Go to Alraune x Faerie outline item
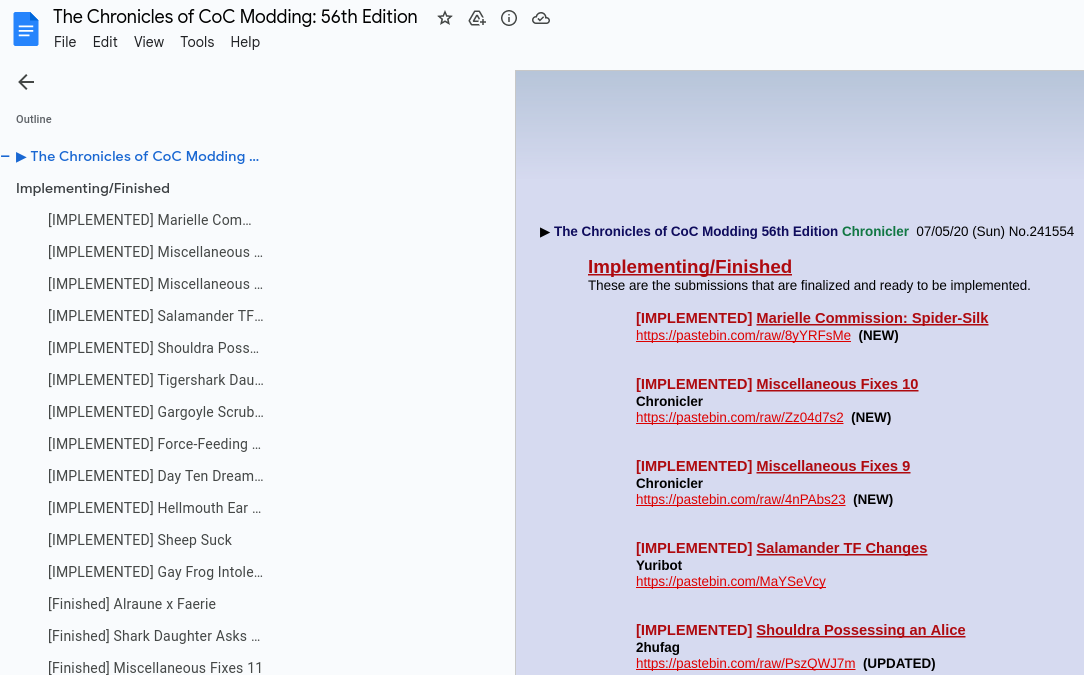This screenshot has height=675, width=1084. click(x=132, y=604)
